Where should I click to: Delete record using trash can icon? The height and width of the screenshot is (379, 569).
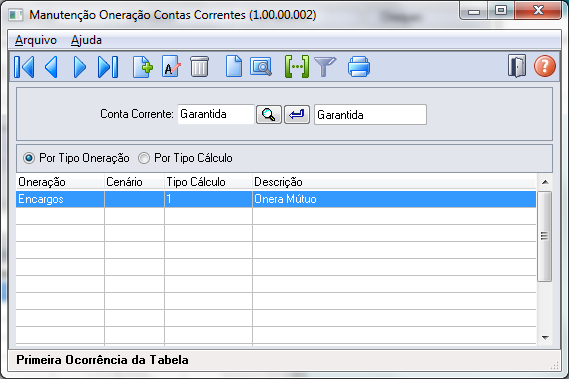pyautogui.click(x=199, y=67)
